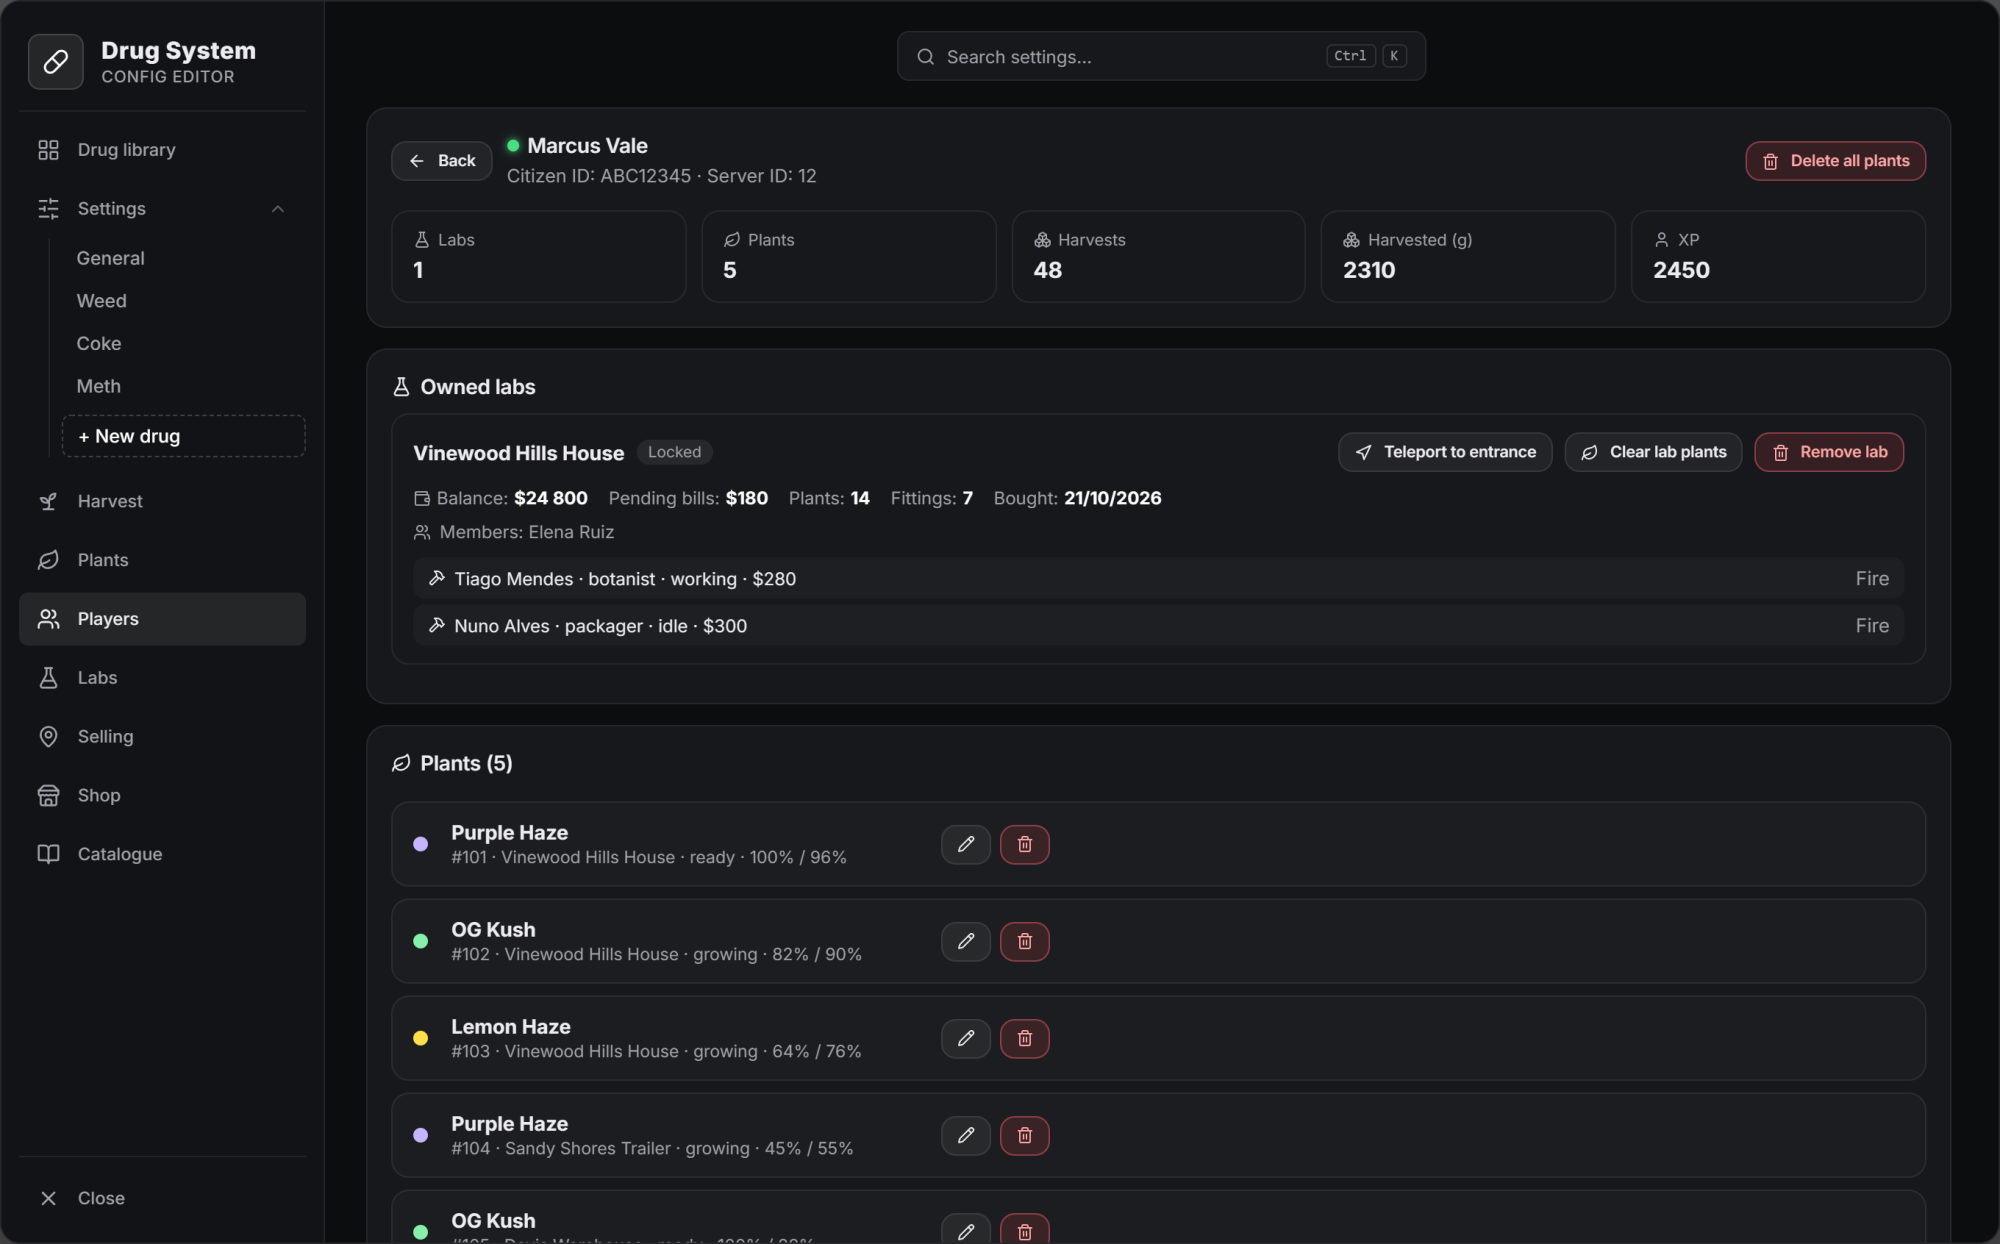
Task: Go to the Plants section
Action: point(162,560)
